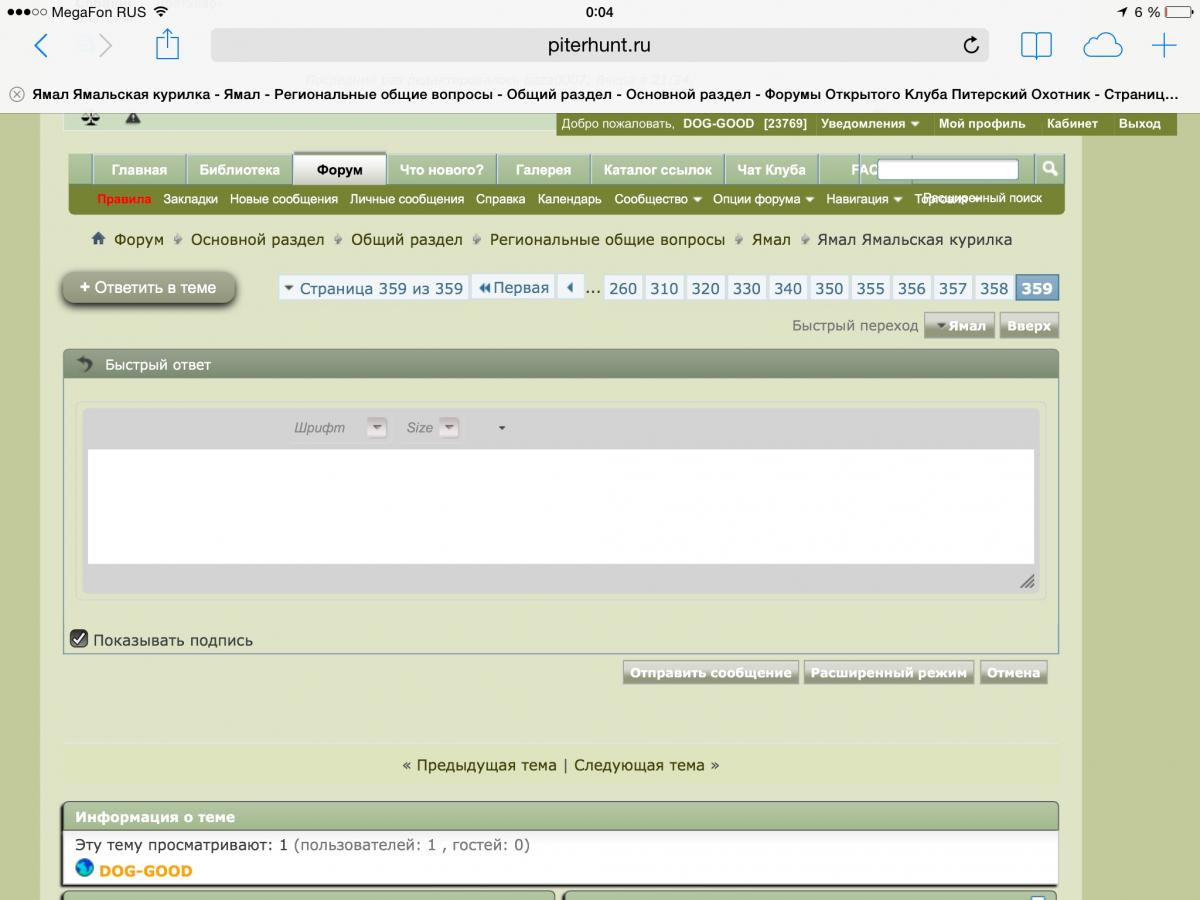Open the Библиотека tab
This screenshot has width=1200, height=900.
pyautogui.click(x=239, y=170)
